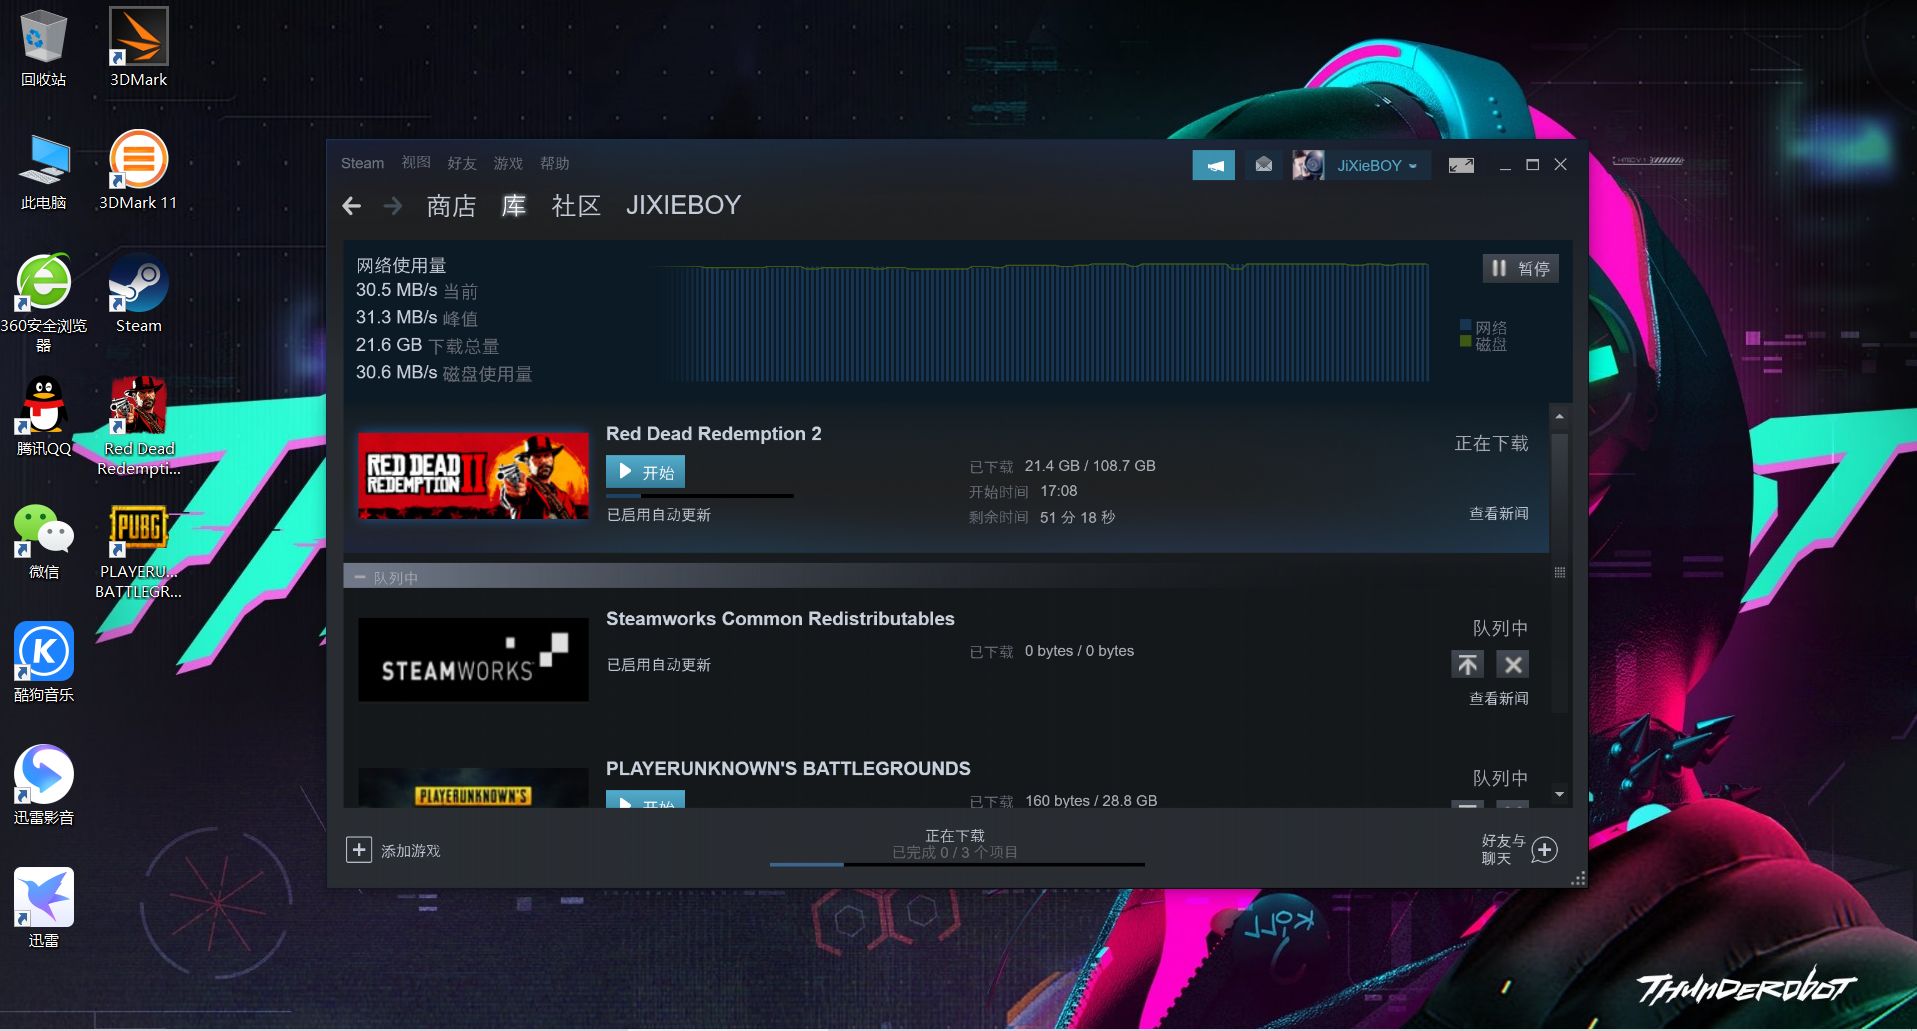Click the Steam forward navigation arrow
The width and height of the screenshot is (1917, 1031).
click(x=393, y=206)
